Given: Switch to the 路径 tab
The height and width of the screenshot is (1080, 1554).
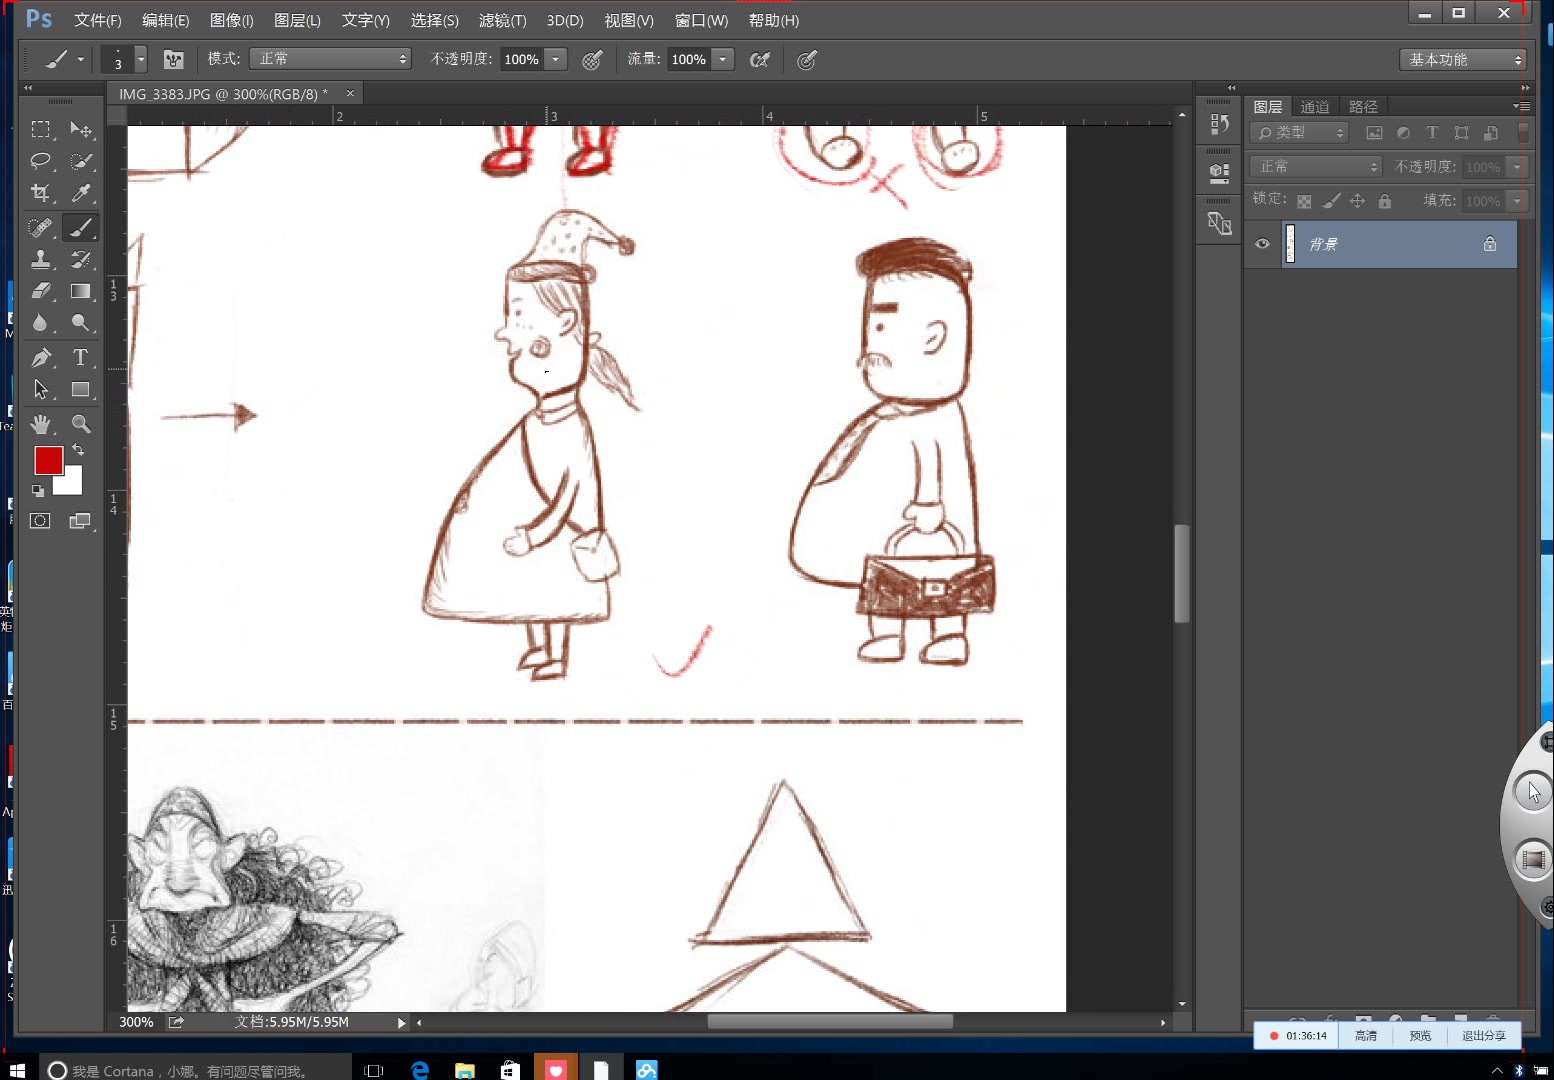Looking at the screenshot, I should 1363,107.
